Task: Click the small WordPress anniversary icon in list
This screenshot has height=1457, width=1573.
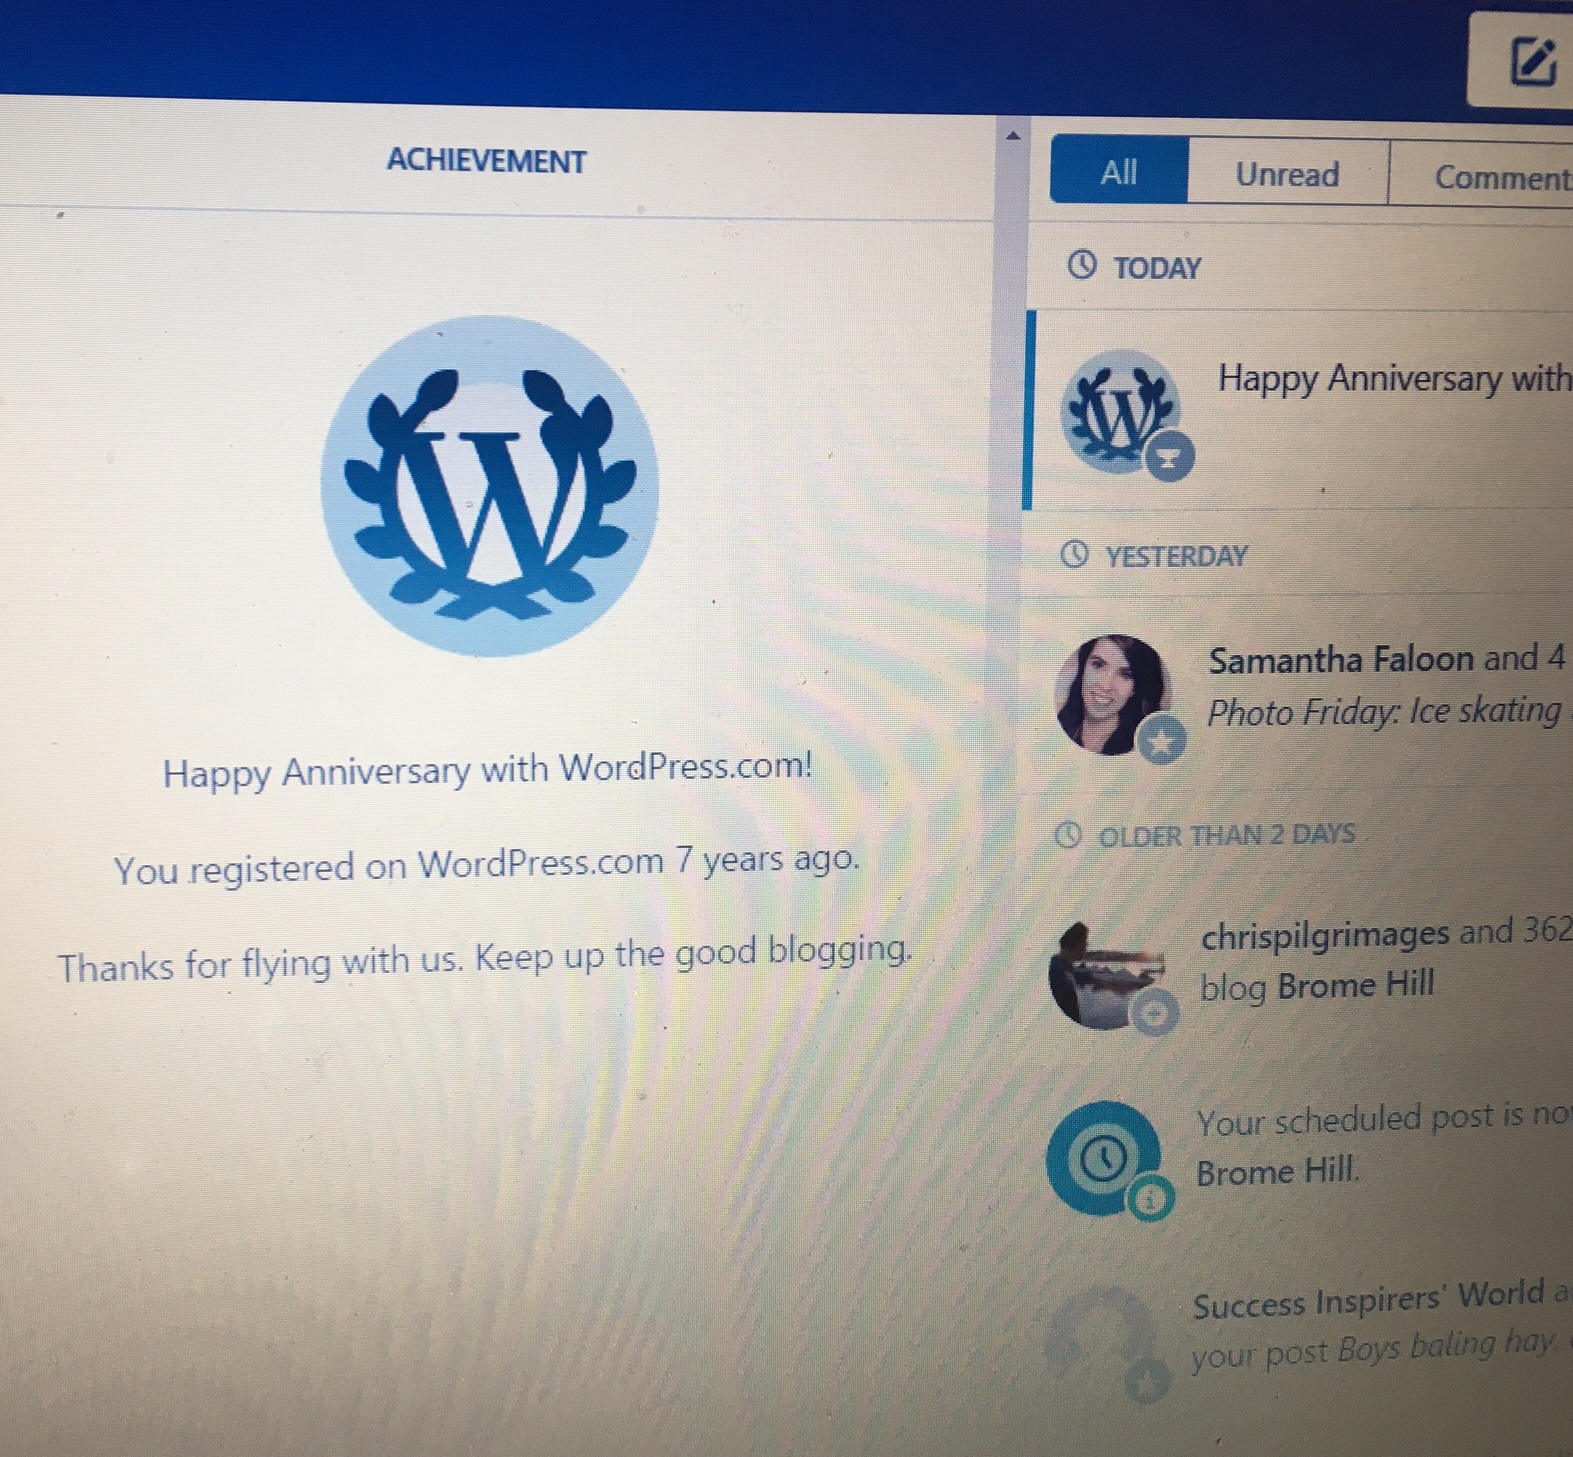Action: click(1121, 411)
